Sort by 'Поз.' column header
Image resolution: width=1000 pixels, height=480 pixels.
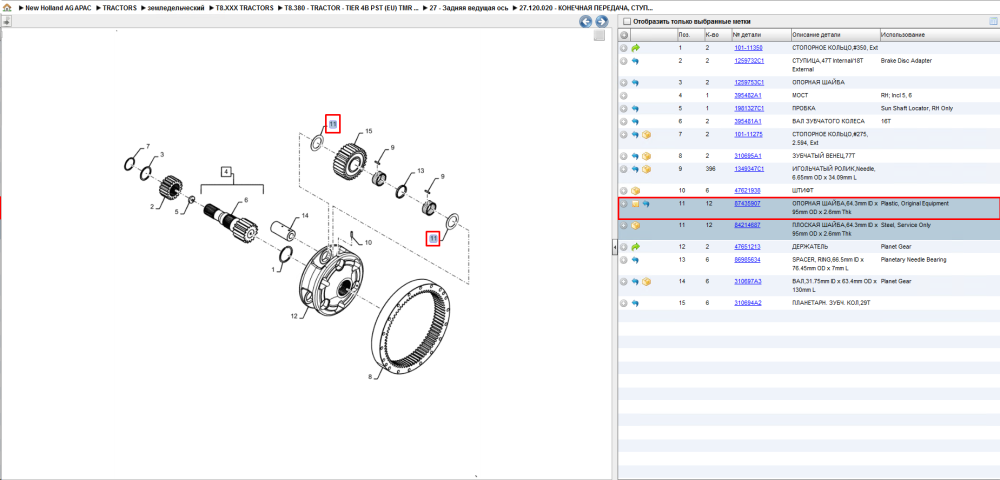point(689,34)
